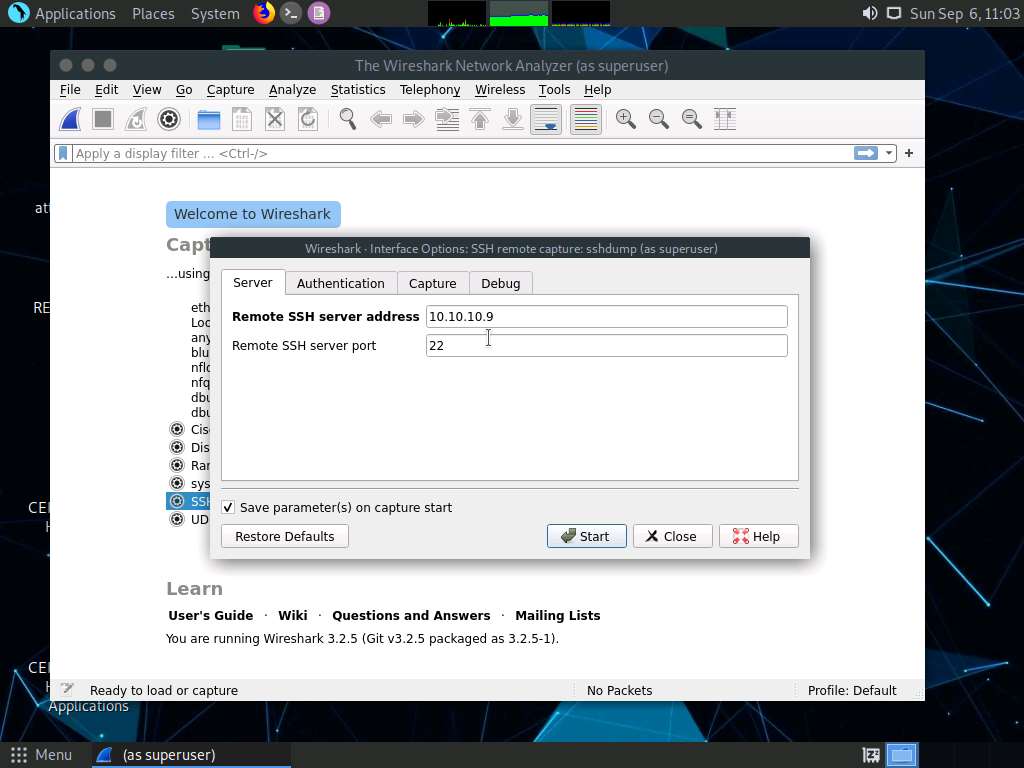Click the expert information icon in status bar
The width and height of the screenshot is (1024, 768).
pos(67,689)
